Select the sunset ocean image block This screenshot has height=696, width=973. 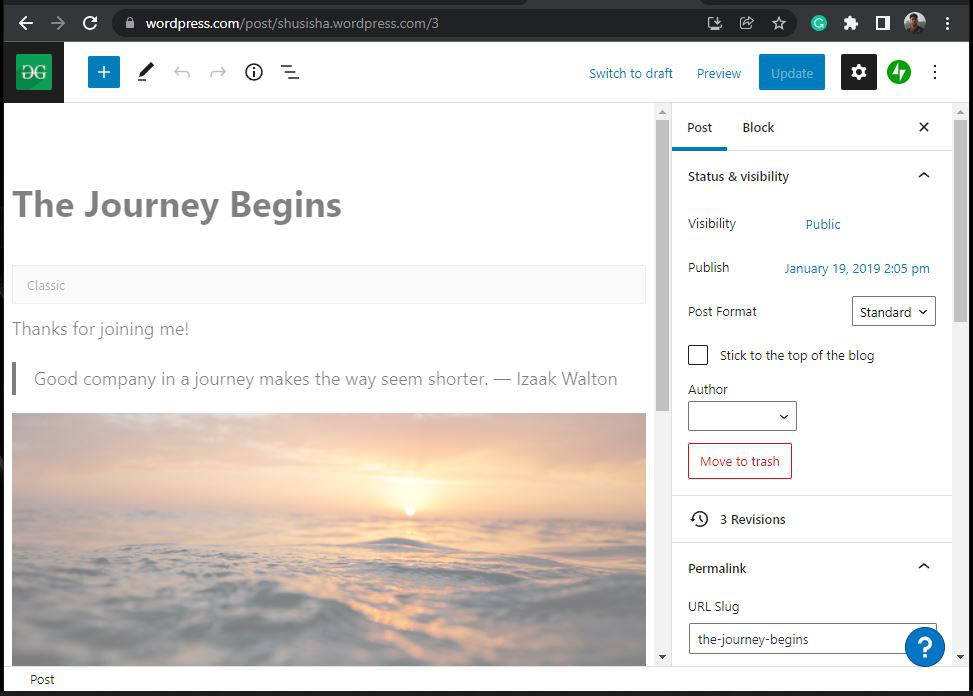(x=329, y=540)
